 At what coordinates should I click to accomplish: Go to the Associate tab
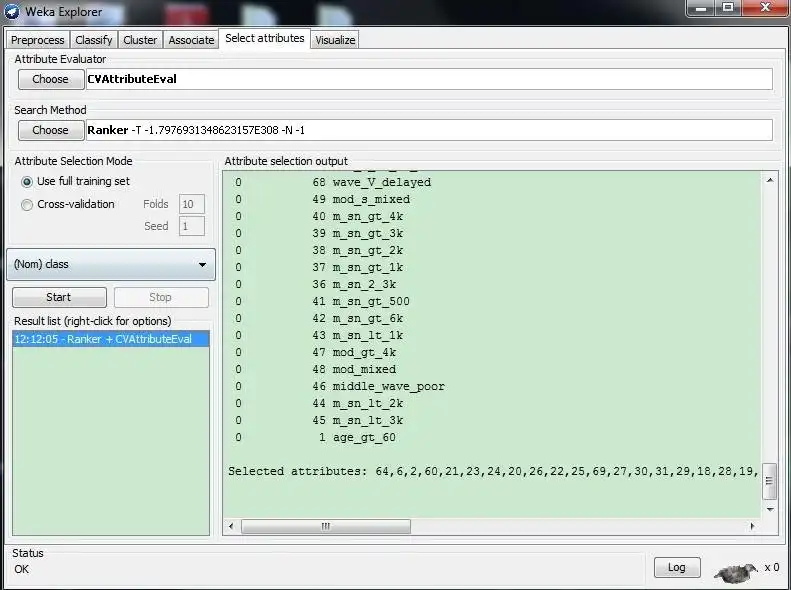click(191, 40)
